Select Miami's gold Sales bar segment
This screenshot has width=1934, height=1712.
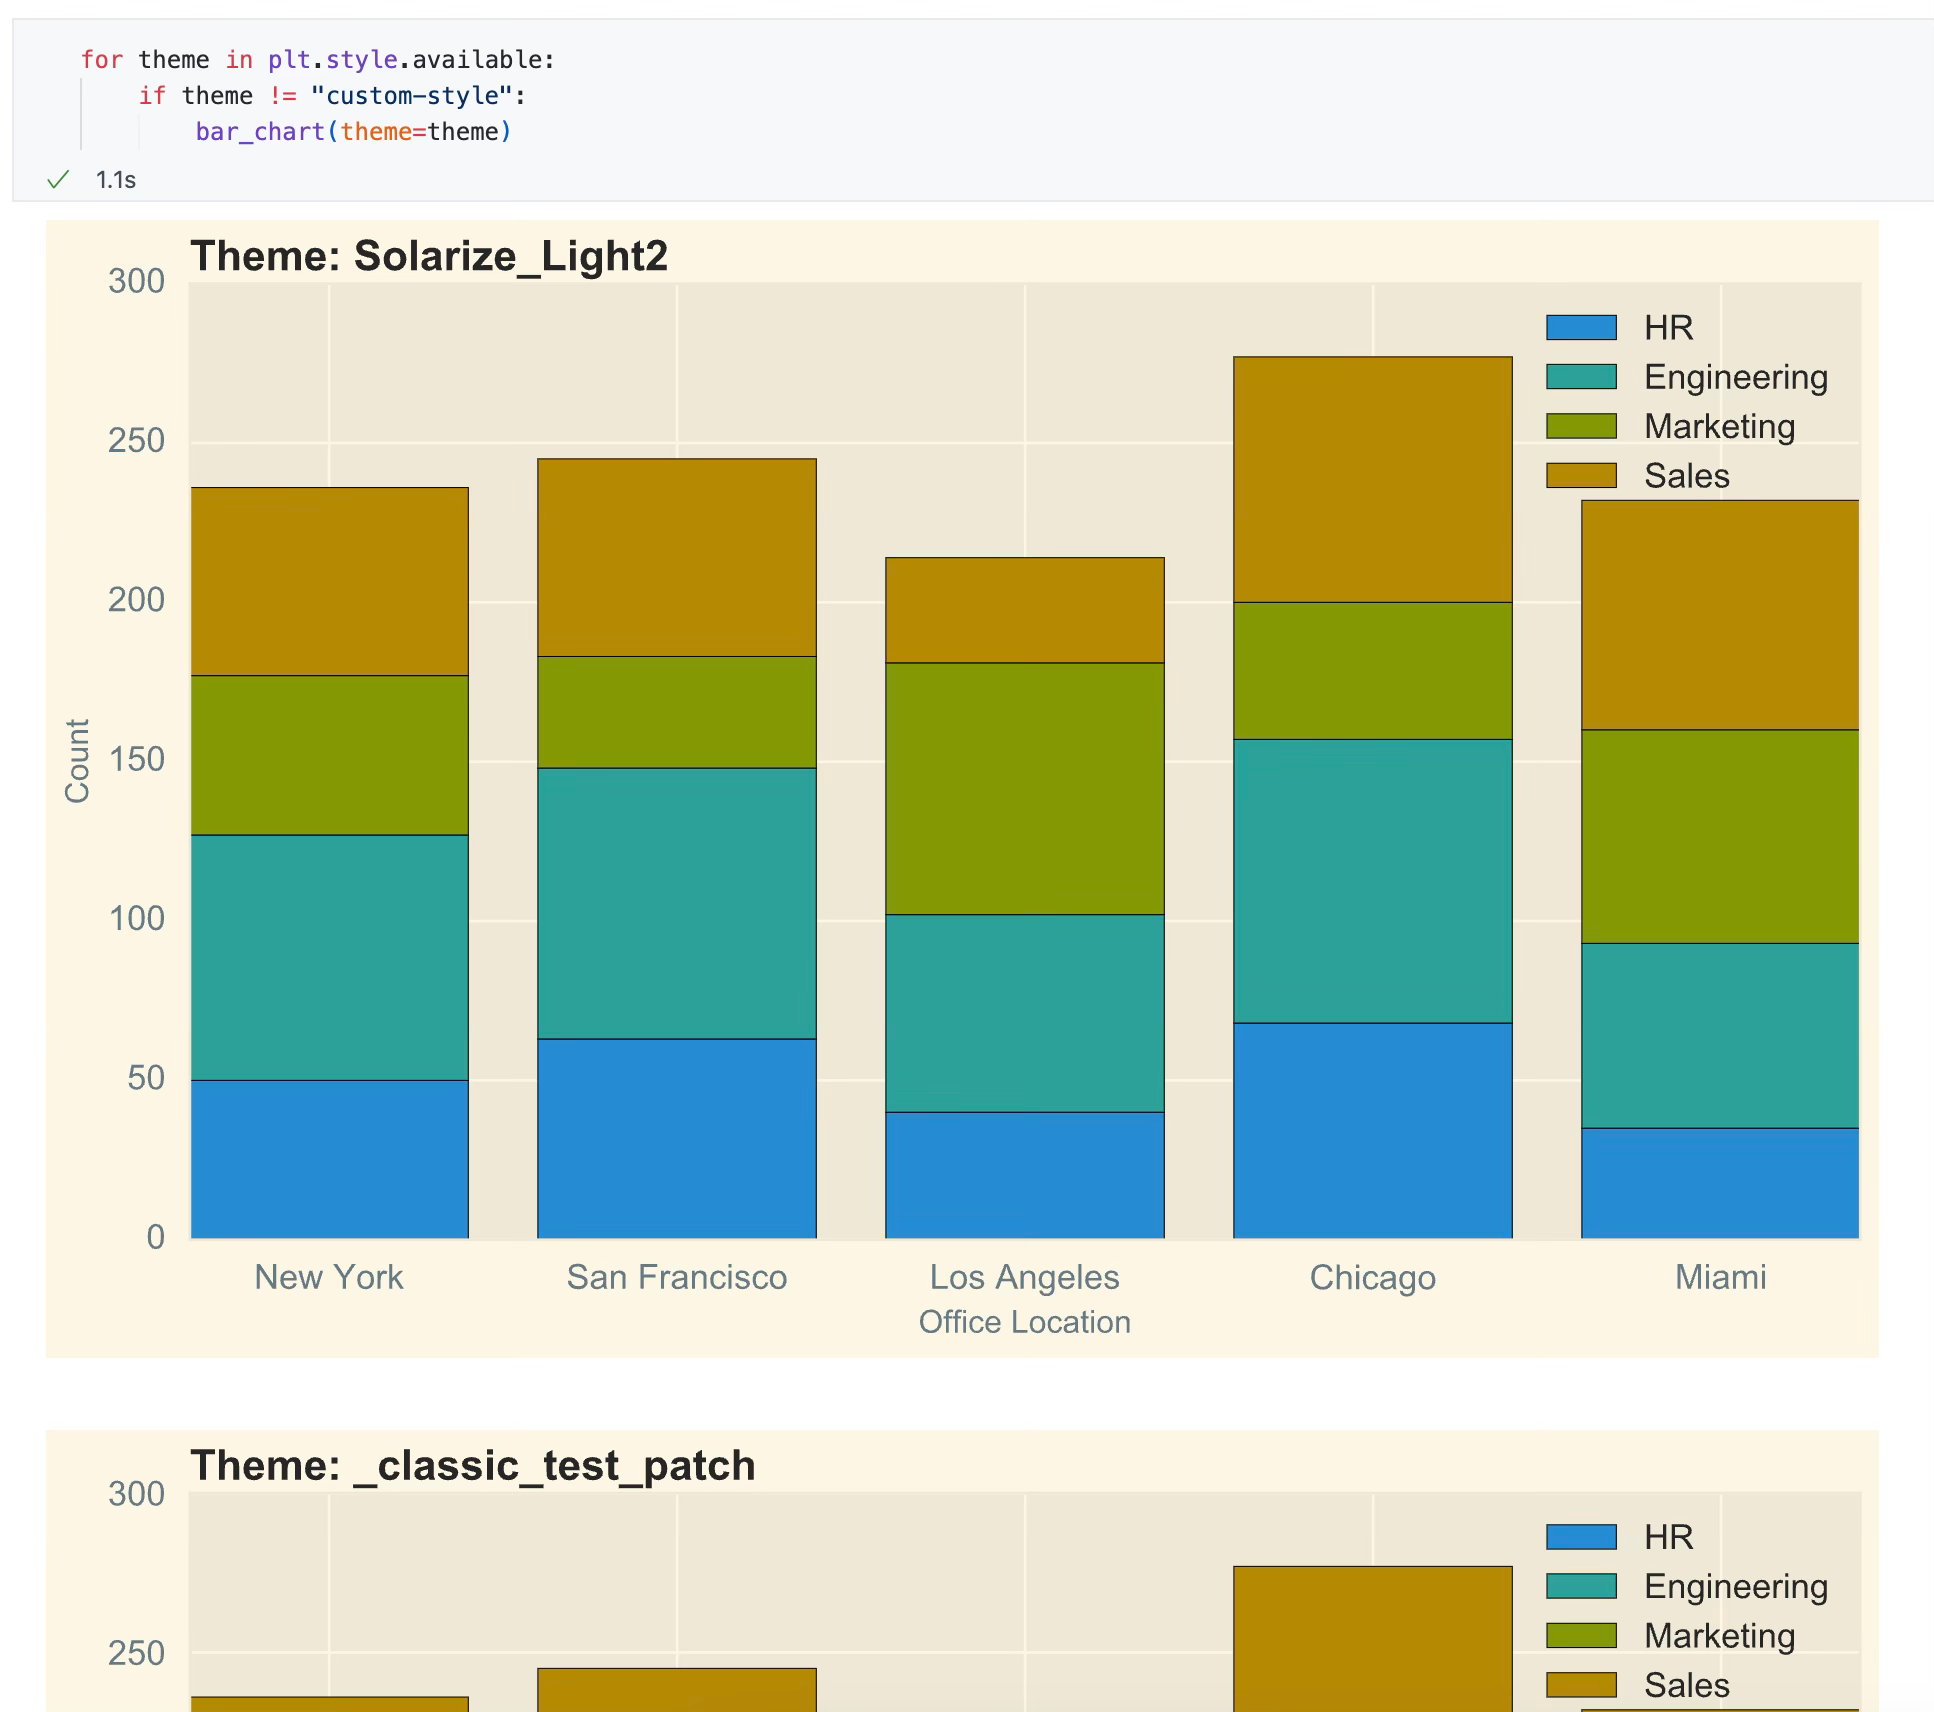point(1719,615)
